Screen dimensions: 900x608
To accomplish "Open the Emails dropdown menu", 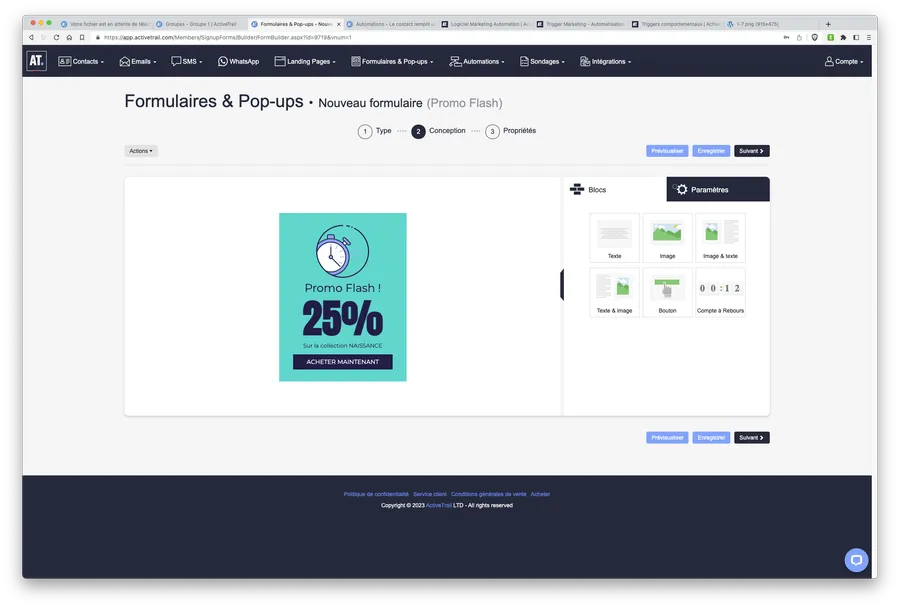I will click(138, 61).
